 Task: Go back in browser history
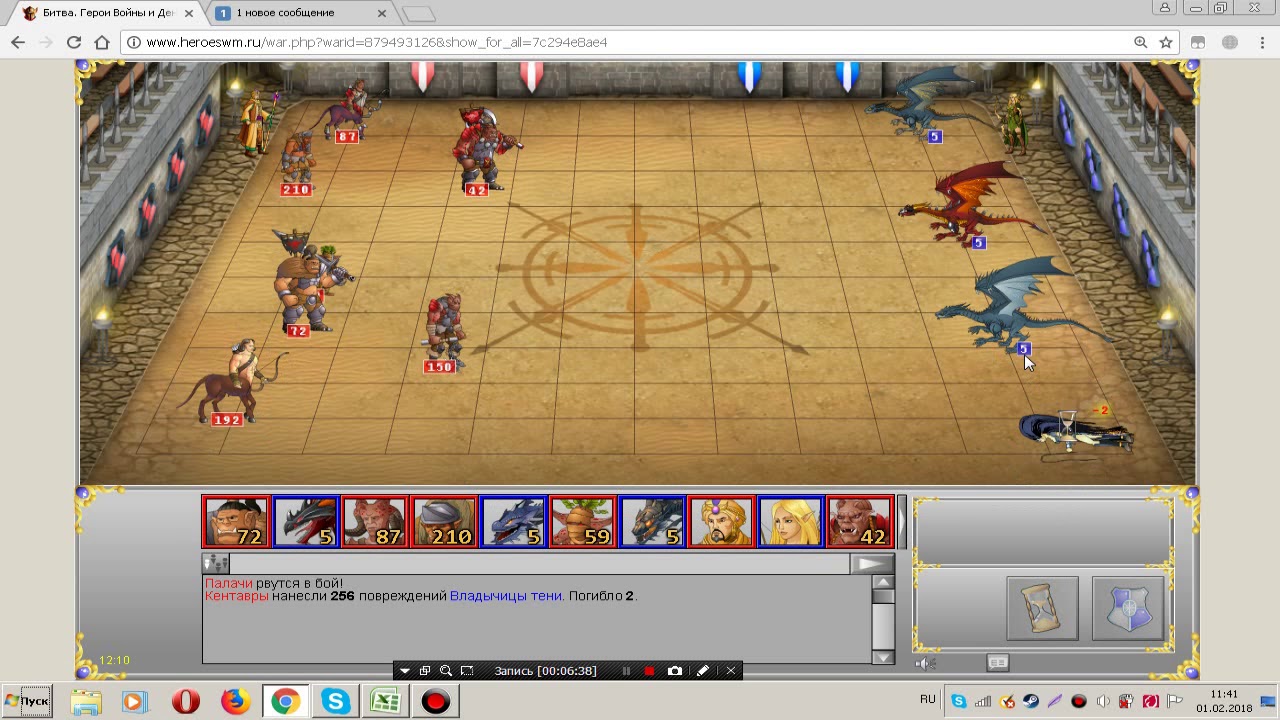pyautogui.click(x=18, y=42)
